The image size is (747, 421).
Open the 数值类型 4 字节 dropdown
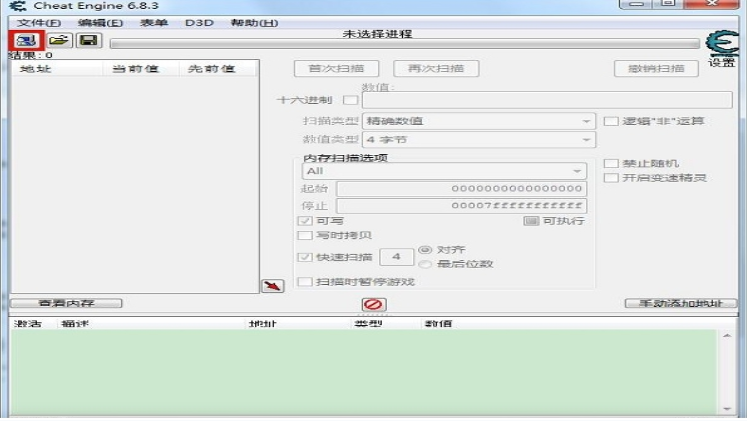coord(479,140)
